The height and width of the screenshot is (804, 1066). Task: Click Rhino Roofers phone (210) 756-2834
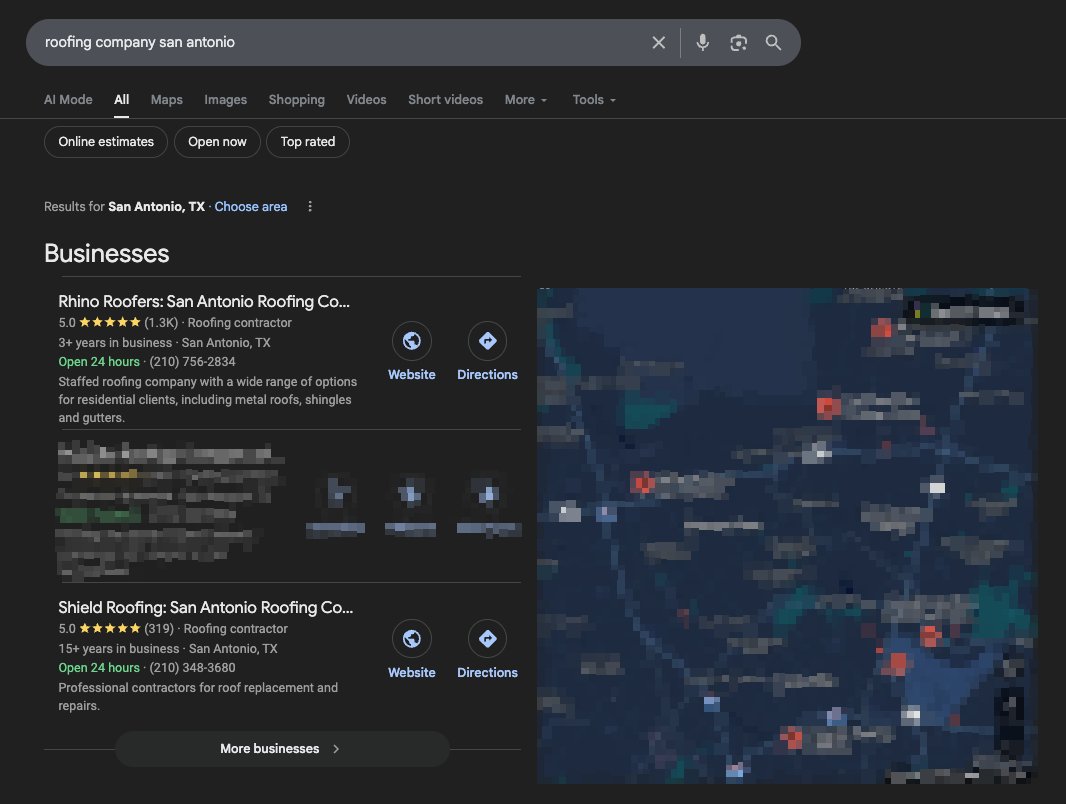pyautogui.click(x=192, y=362)
